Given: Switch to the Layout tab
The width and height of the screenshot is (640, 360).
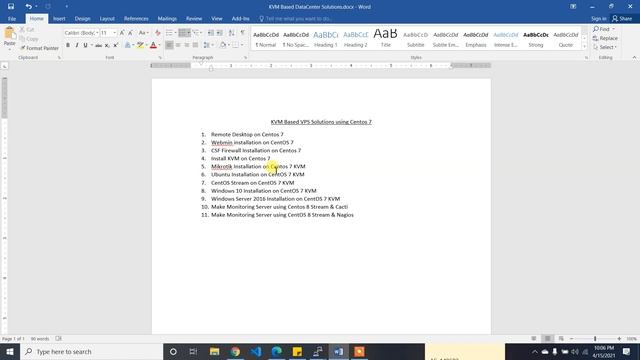Looking at the screenshot, I should [107, 19].
